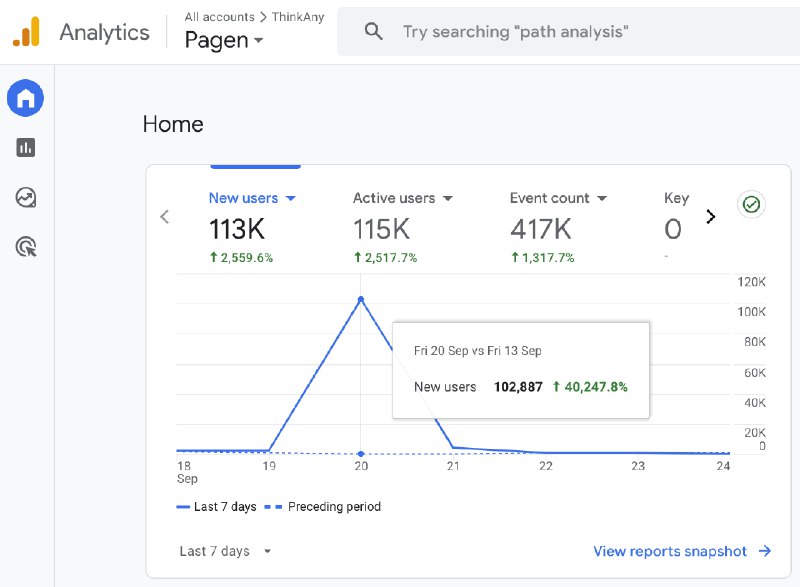Click the search magnifier icon

(373, 32)
